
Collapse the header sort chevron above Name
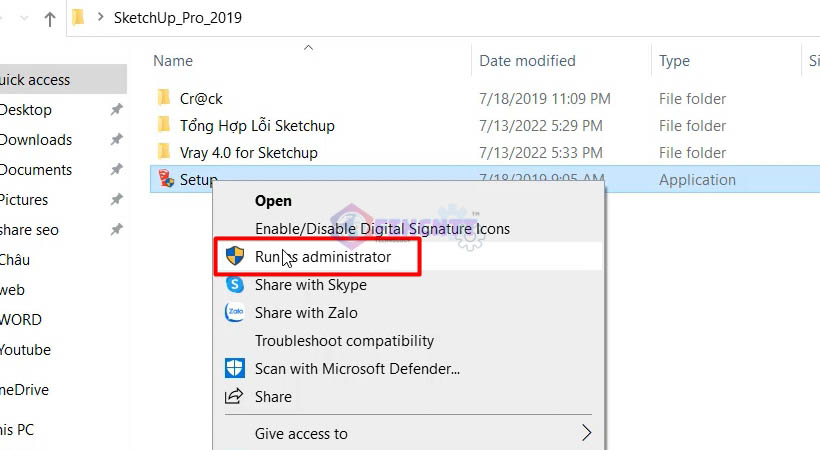tap(308, 47)
